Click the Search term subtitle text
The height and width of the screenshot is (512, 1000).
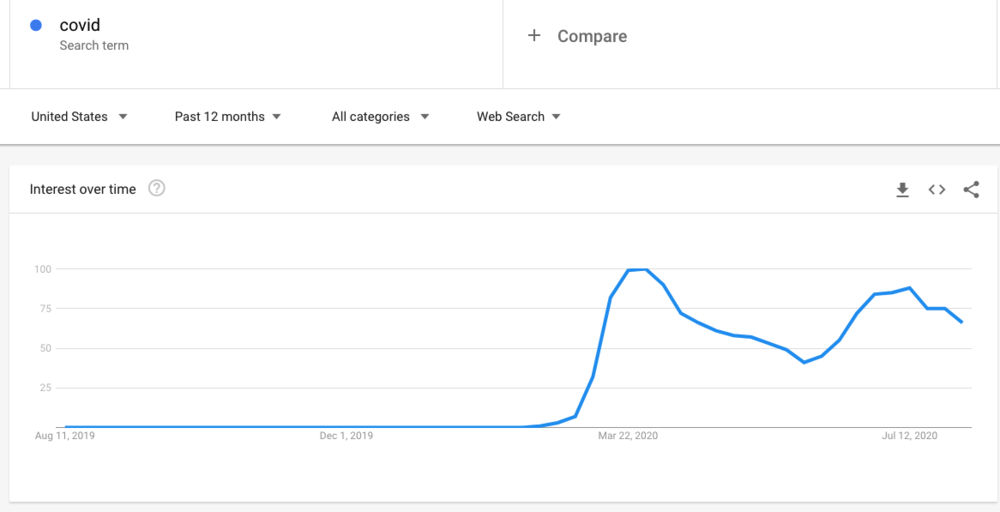[94, 46]
